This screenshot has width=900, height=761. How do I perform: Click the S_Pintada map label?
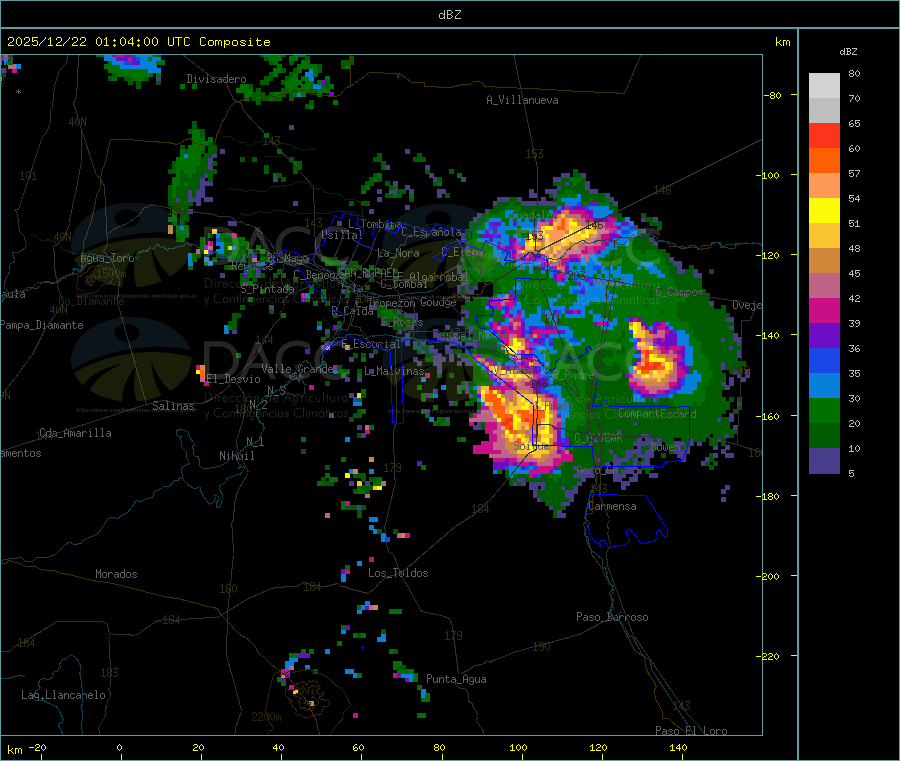[x=267, y=289]
